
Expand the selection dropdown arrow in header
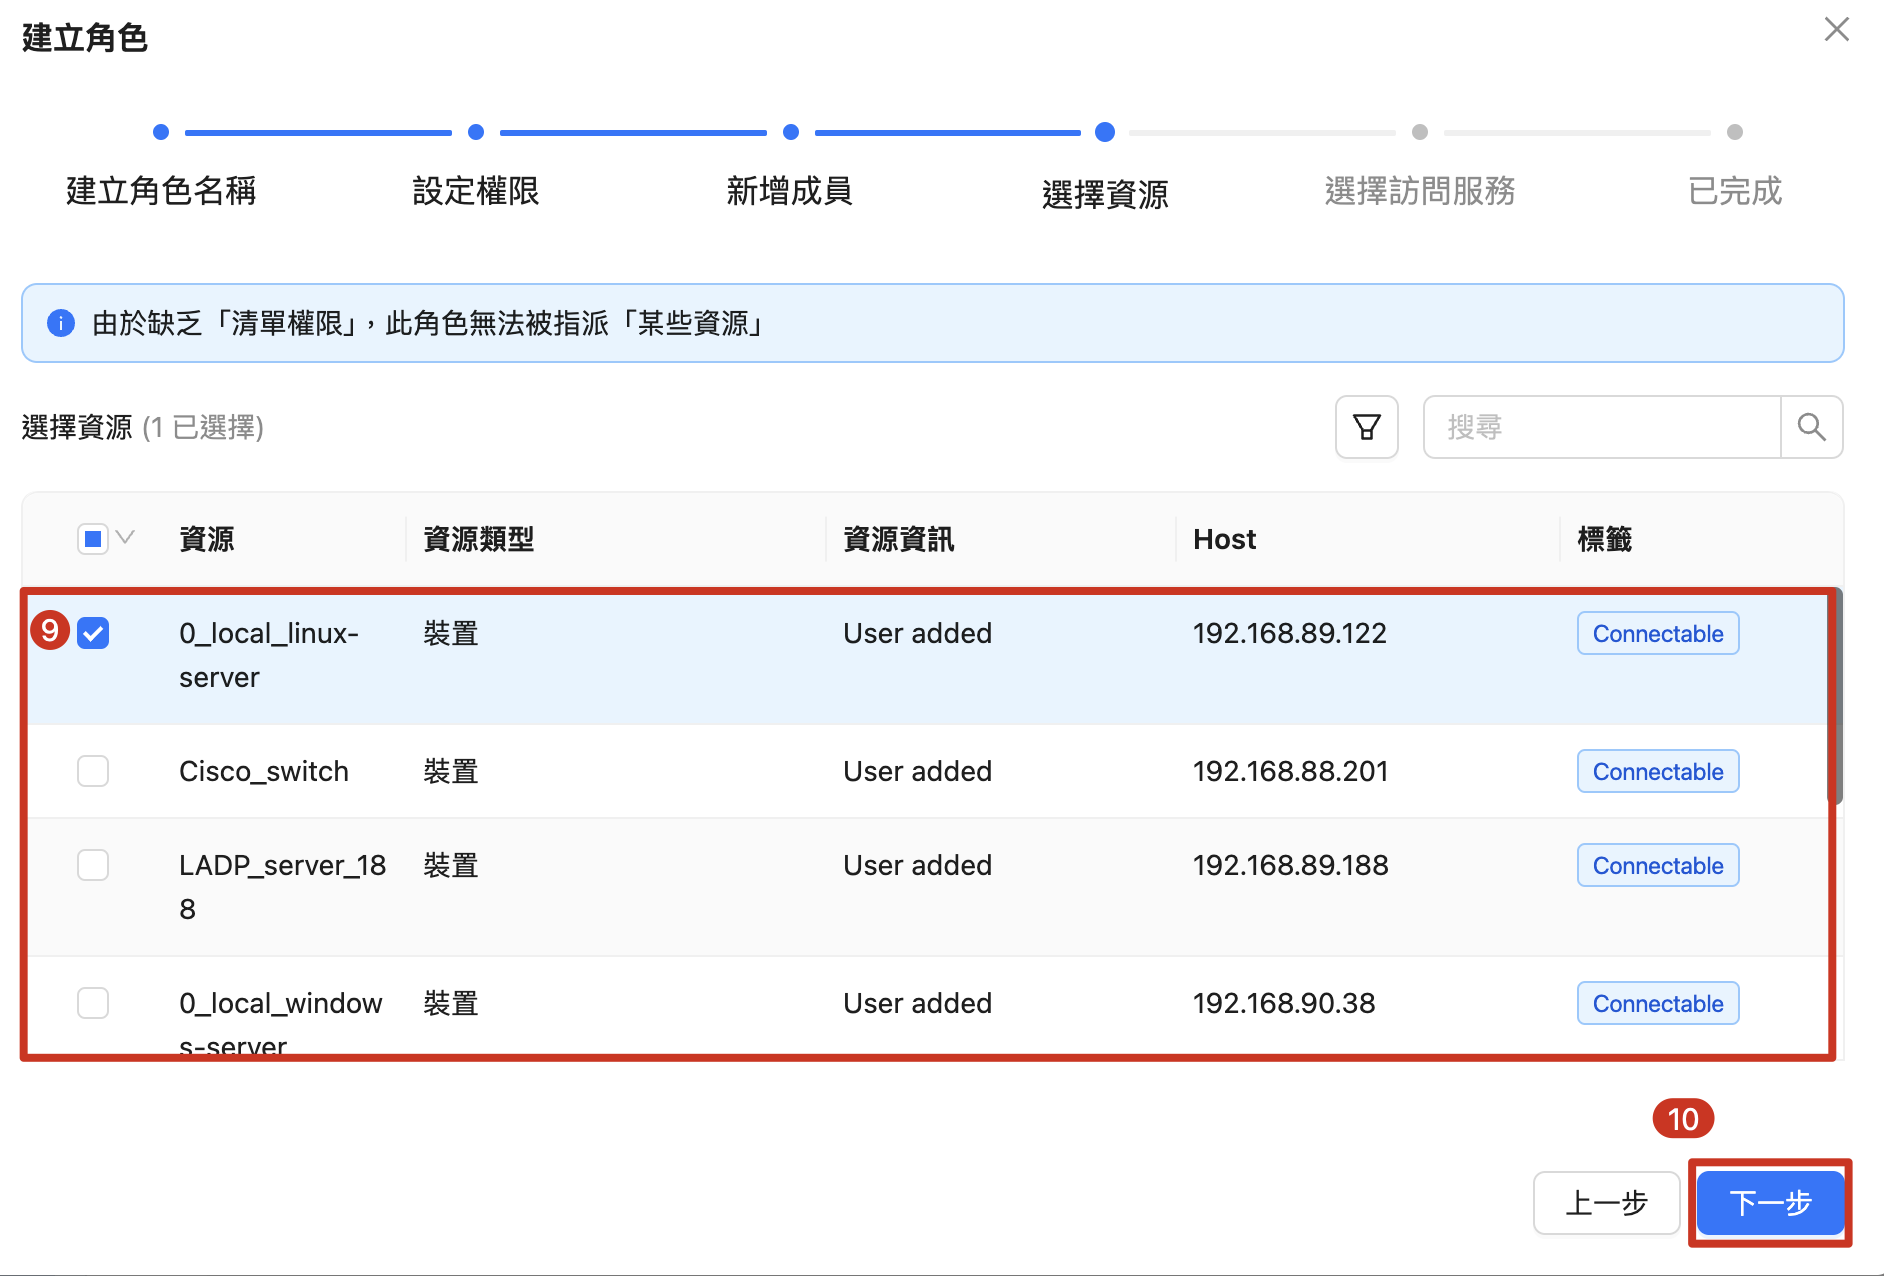(x=126, y=538)
